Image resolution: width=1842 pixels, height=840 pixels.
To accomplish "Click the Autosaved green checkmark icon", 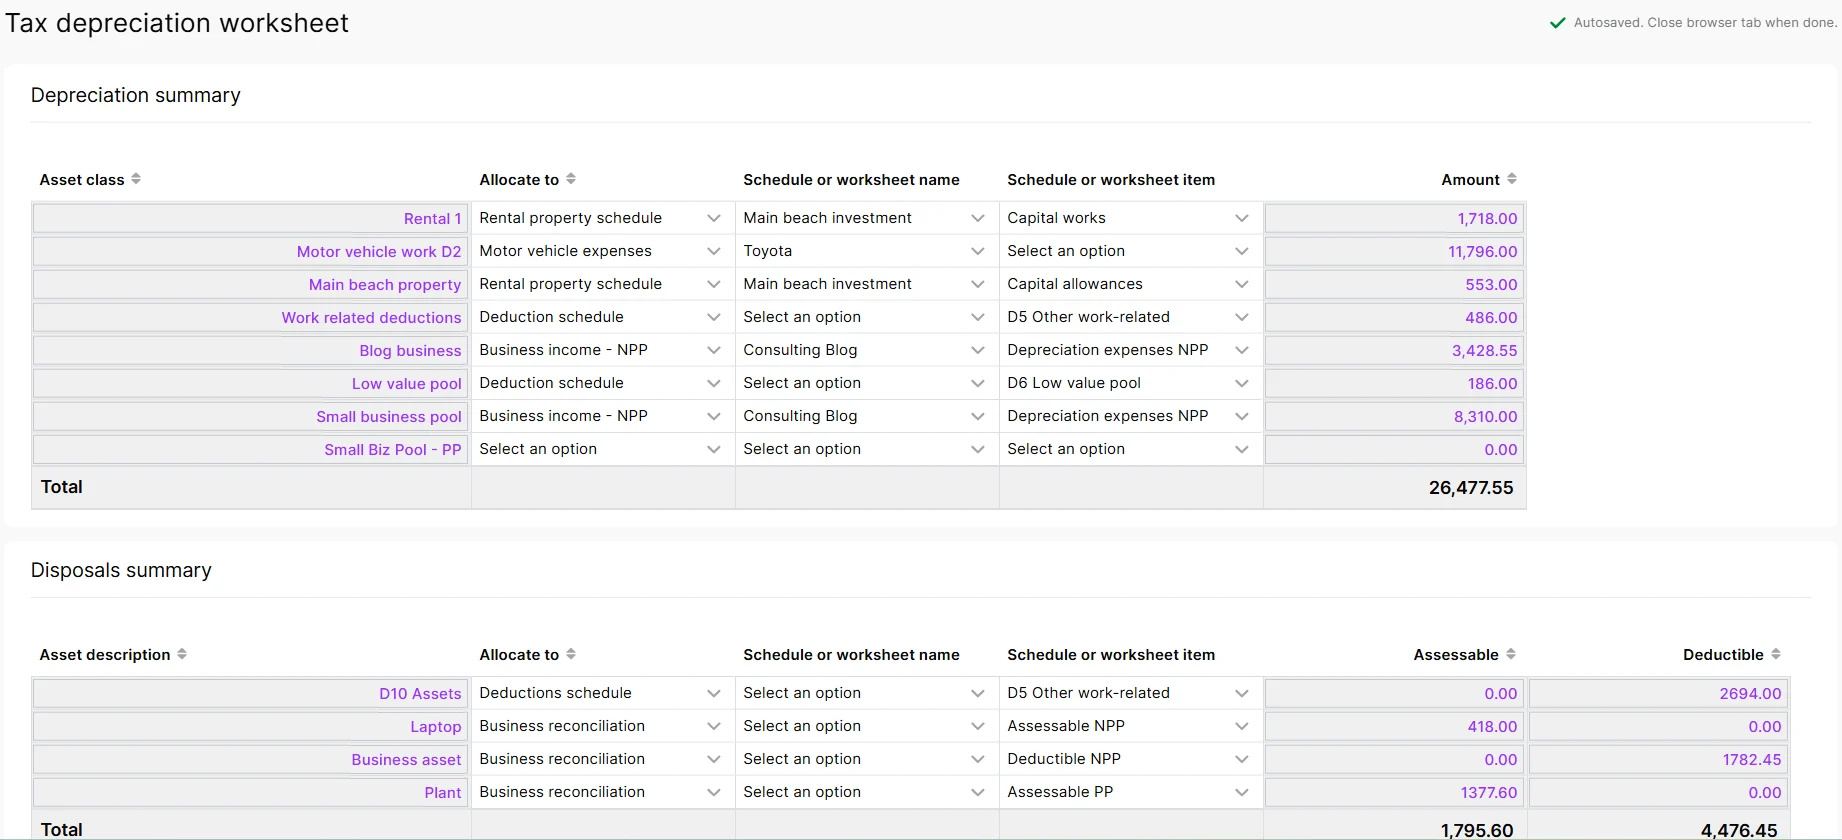I will click(x=1557, y=23).
